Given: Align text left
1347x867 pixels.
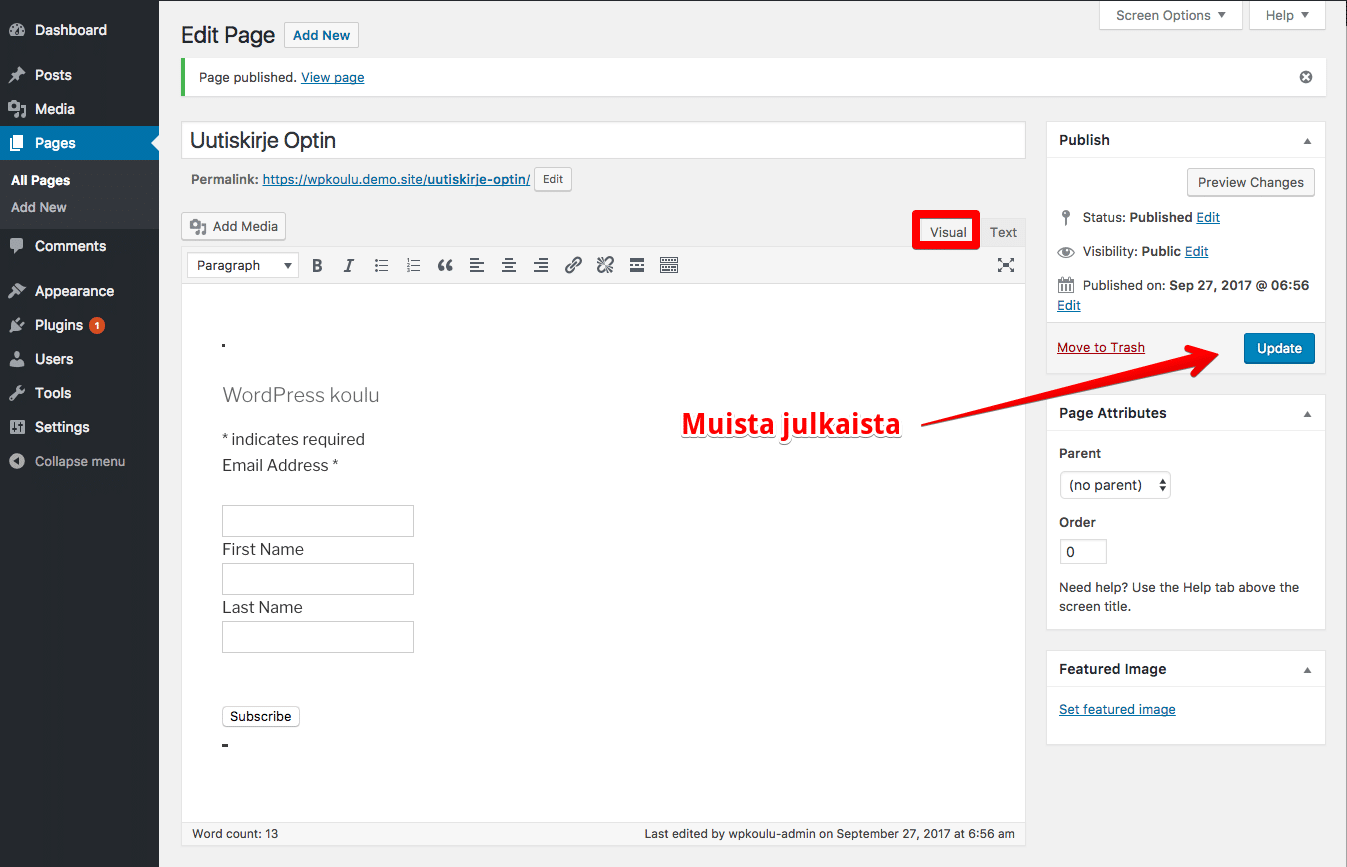Looking at the screenshot, I should pyautogui.click(x=477, y=265).
